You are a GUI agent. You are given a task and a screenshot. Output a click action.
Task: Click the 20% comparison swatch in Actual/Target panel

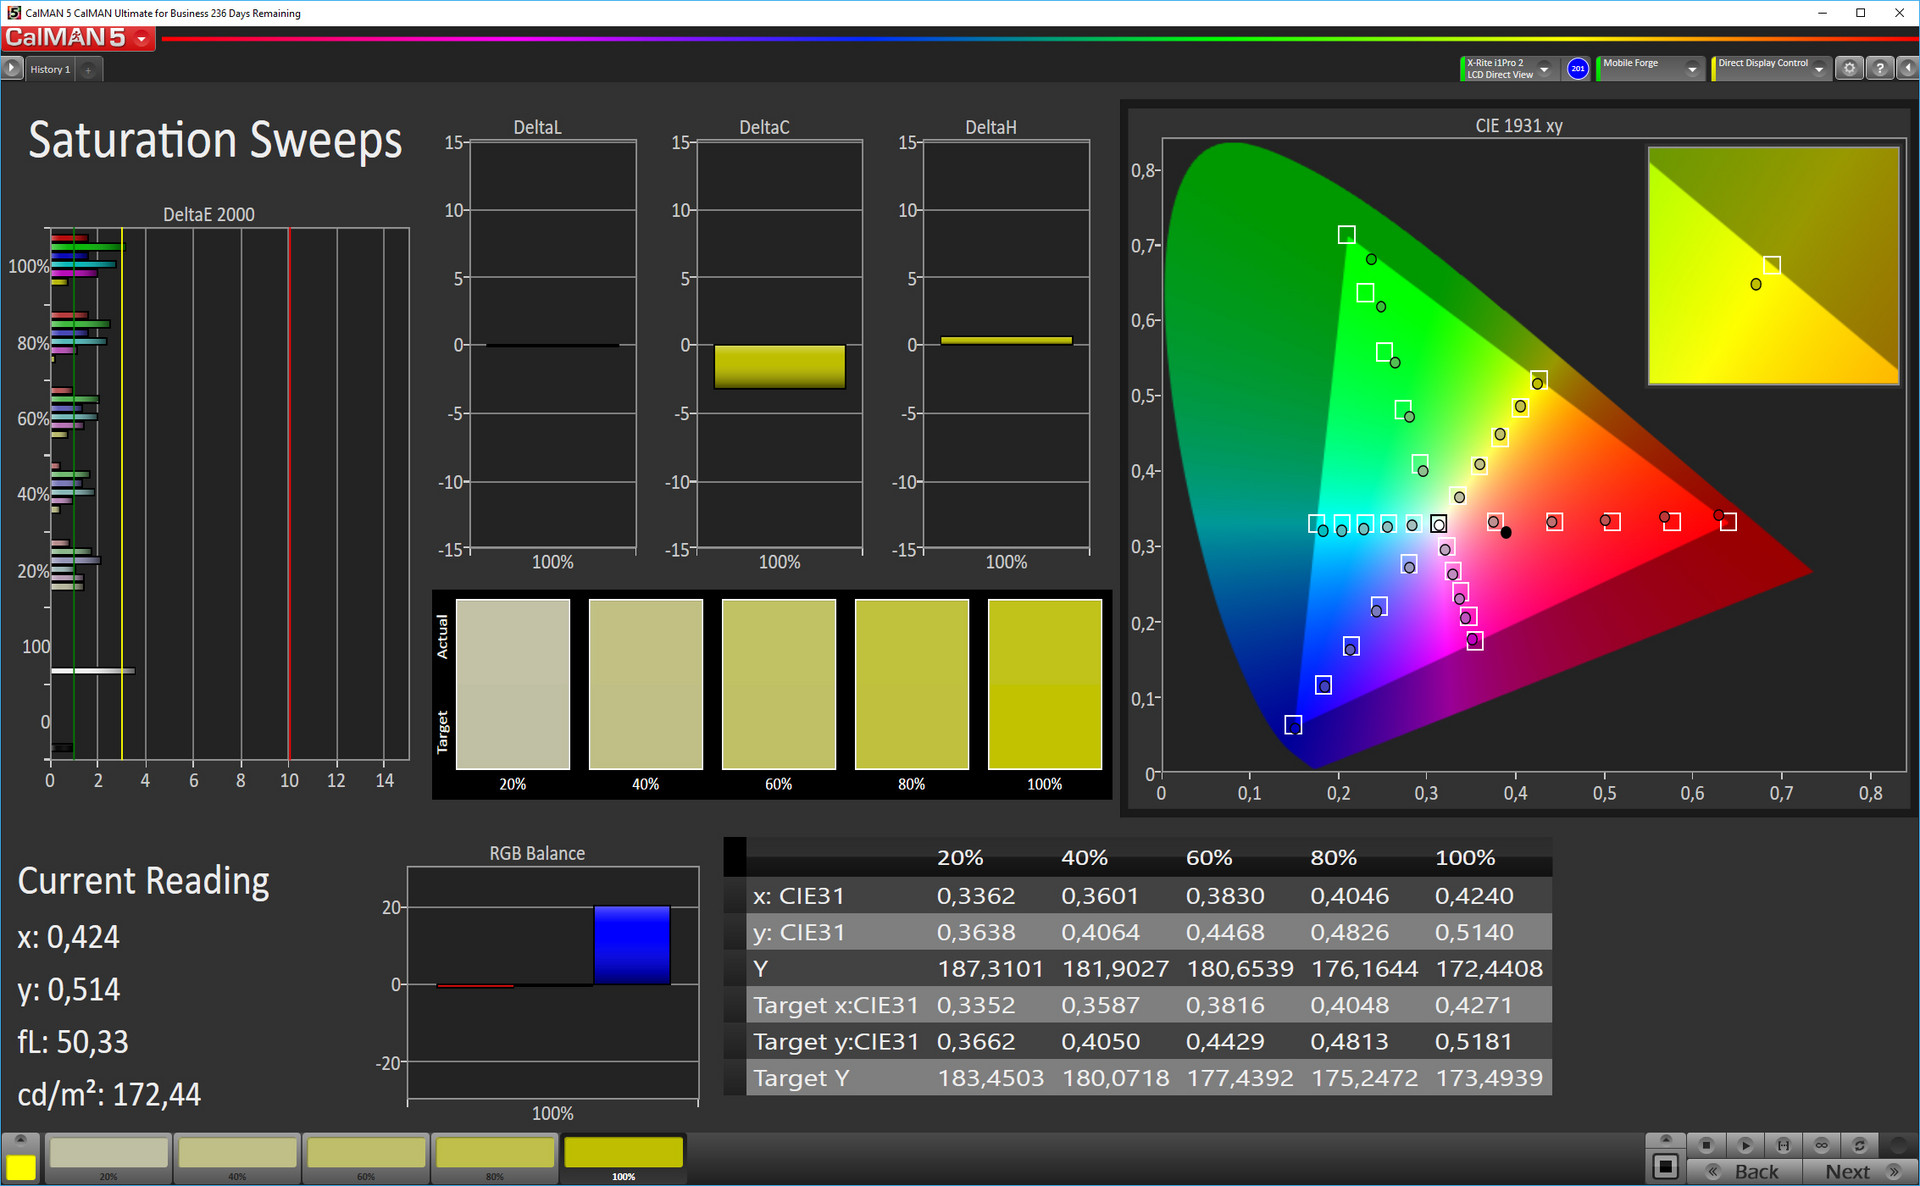click(x=513, y=684)
